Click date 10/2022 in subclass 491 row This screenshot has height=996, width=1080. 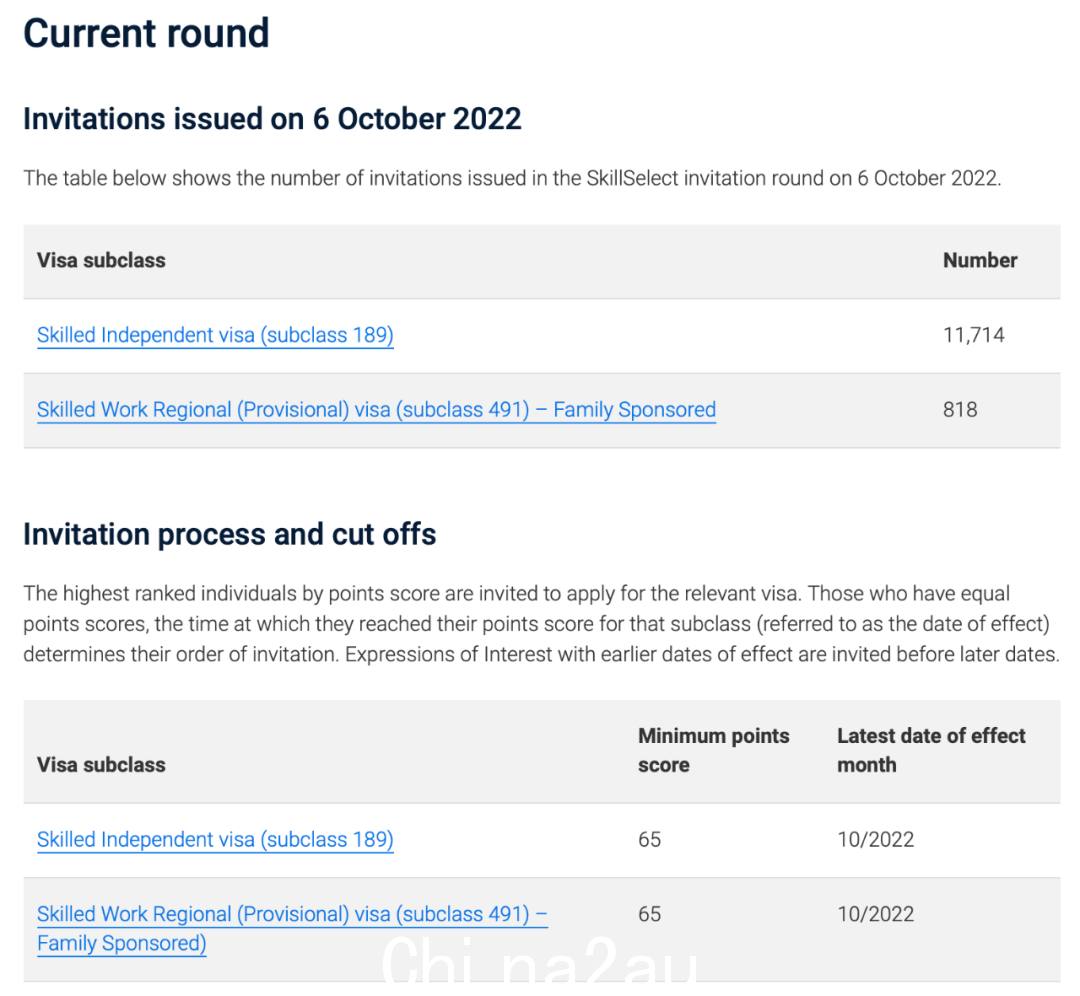click(875, 914)
